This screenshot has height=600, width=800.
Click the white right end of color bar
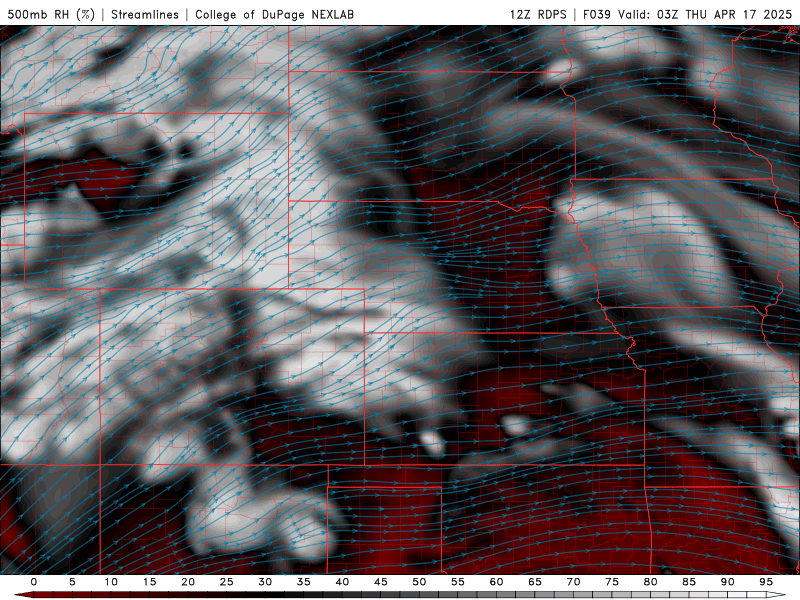(x=776, y=595)
